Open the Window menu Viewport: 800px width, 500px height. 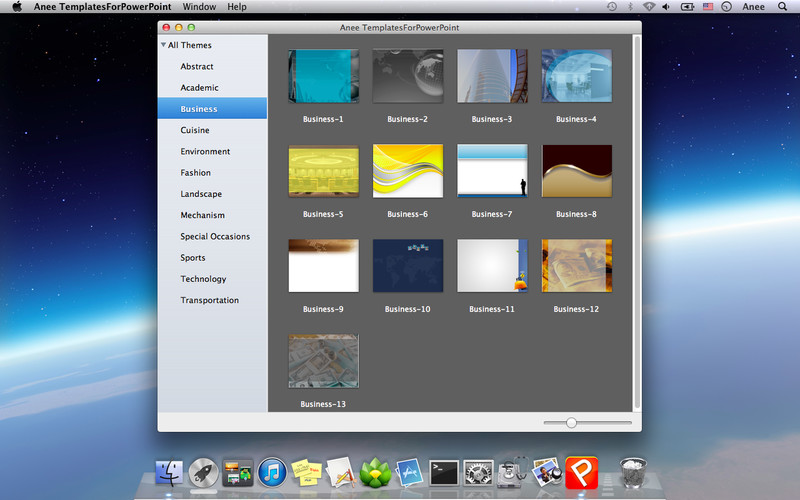[199, 7]
